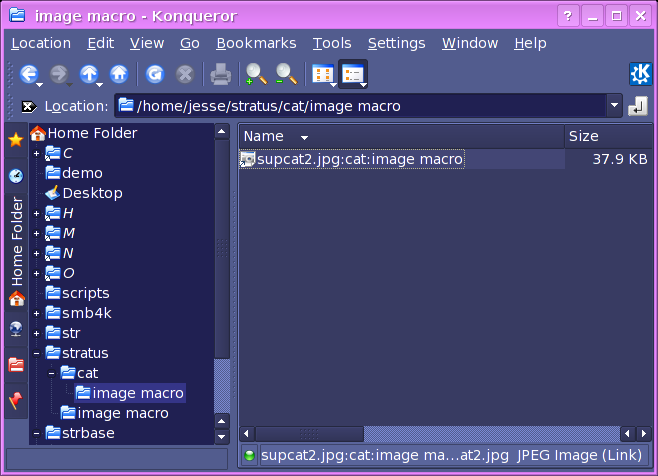Viewport: 658px width, 476px height.
Task: Zoom in with the magnifier plus icon
Action: [256, 74]
